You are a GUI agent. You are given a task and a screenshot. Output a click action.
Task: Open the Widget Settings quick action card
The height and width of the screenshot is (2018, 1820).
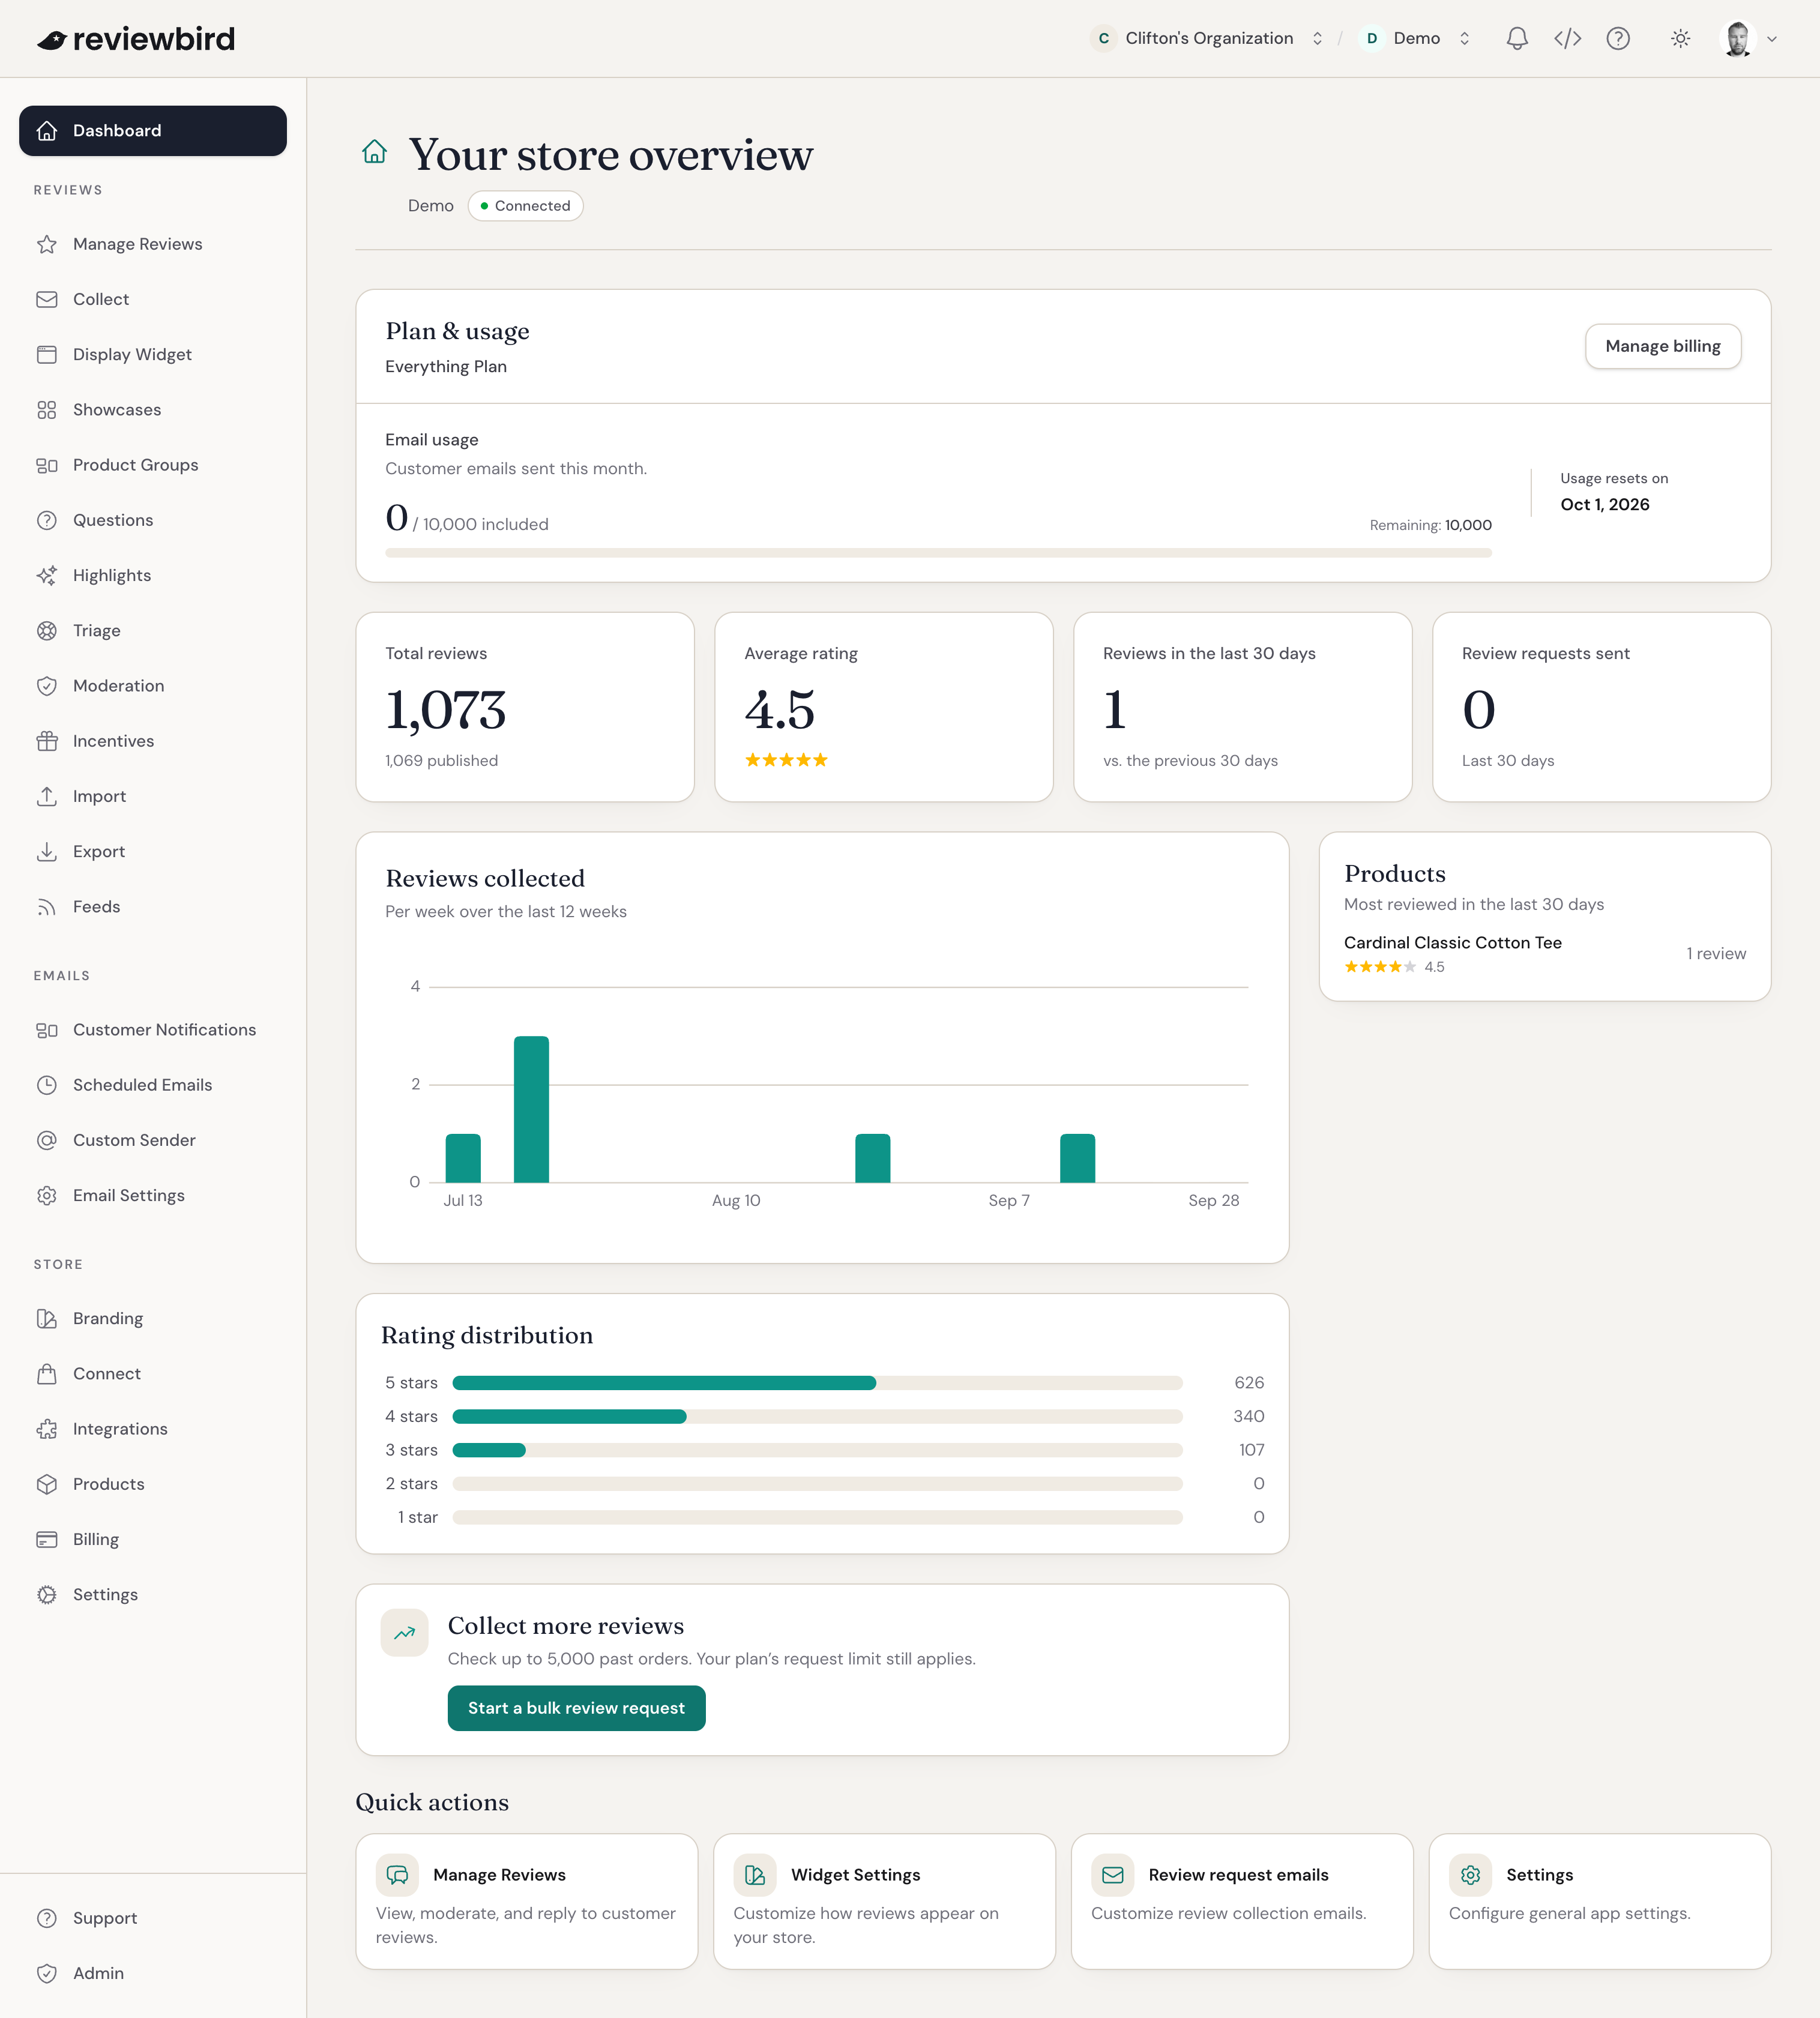coord(884,1901)
